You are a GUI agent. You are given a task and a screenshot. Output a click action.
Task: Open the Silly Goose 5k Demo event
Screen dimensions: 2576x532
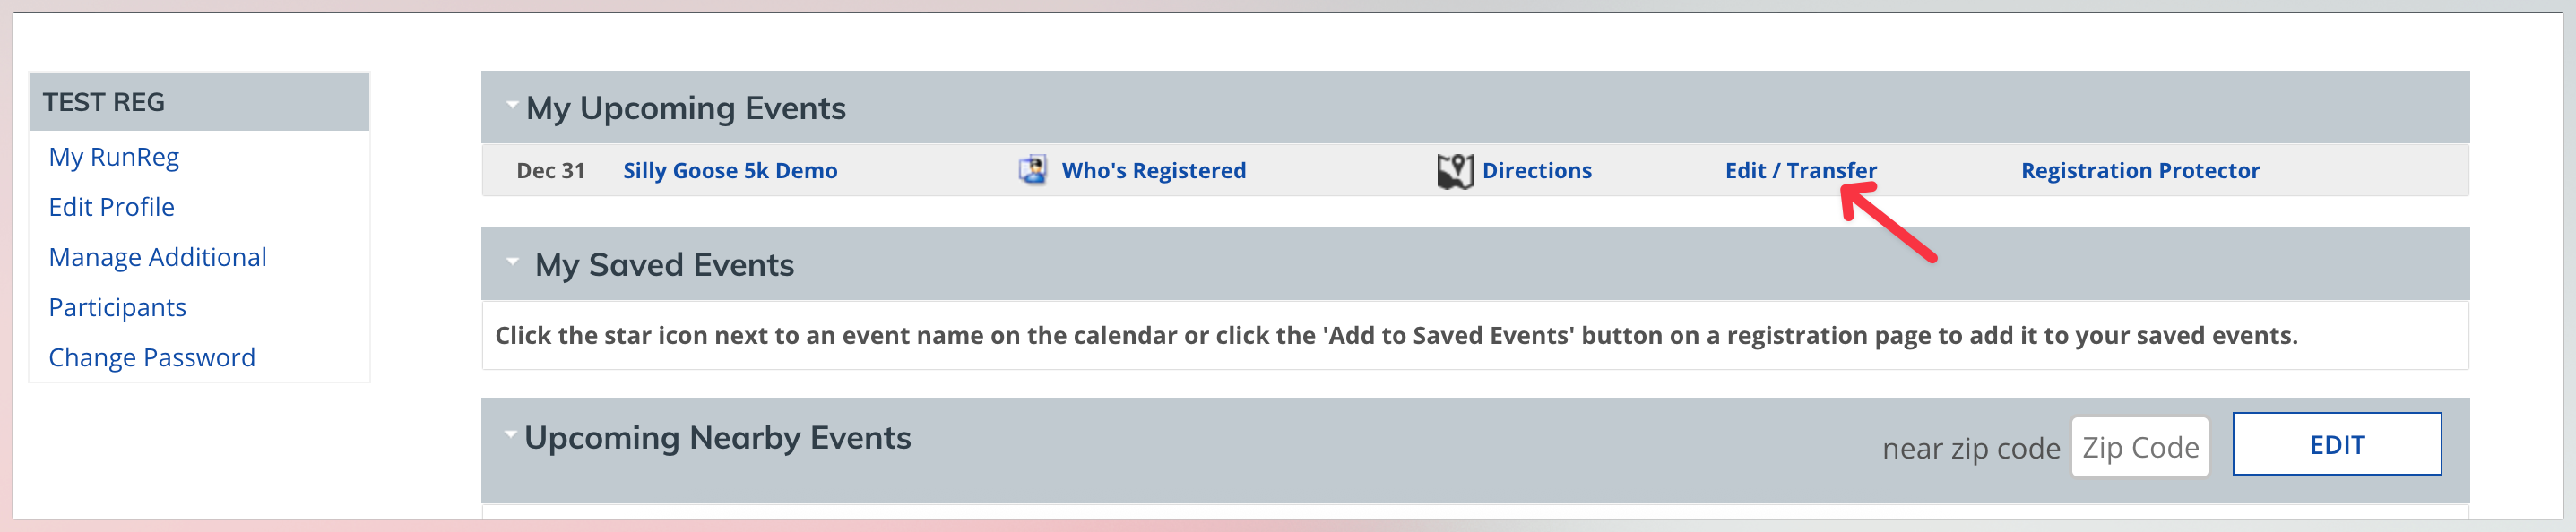coord(730,171)
